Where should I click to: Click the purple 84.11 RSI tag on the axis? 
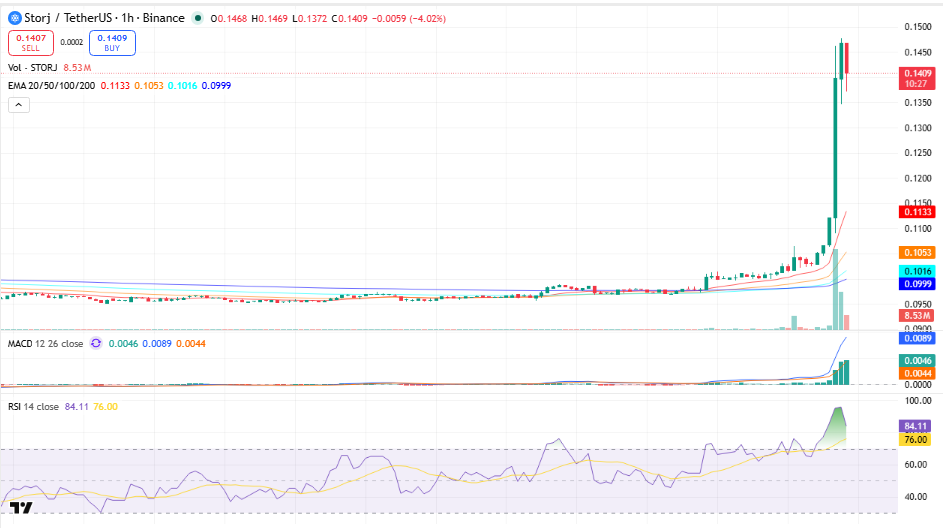(x=915, y=426)
